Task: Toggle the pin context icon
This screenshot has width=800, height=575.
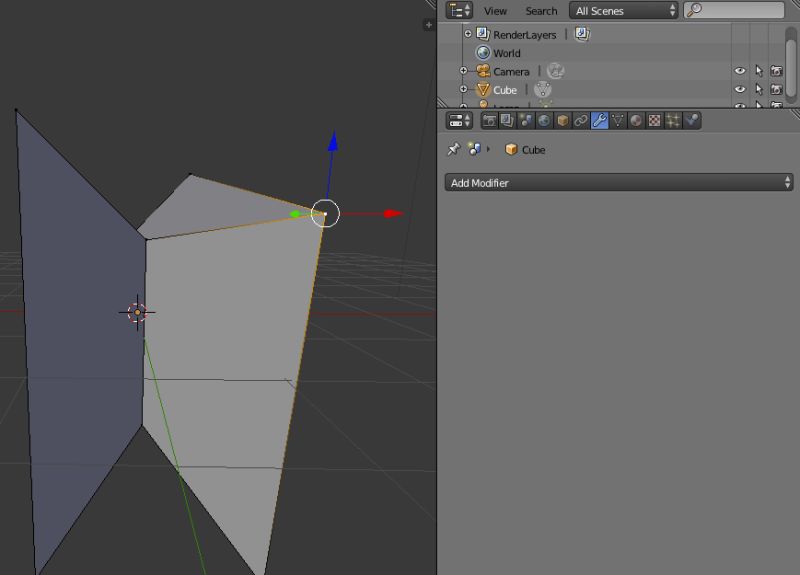Action: pyautogui.click(x=453, y=149)
